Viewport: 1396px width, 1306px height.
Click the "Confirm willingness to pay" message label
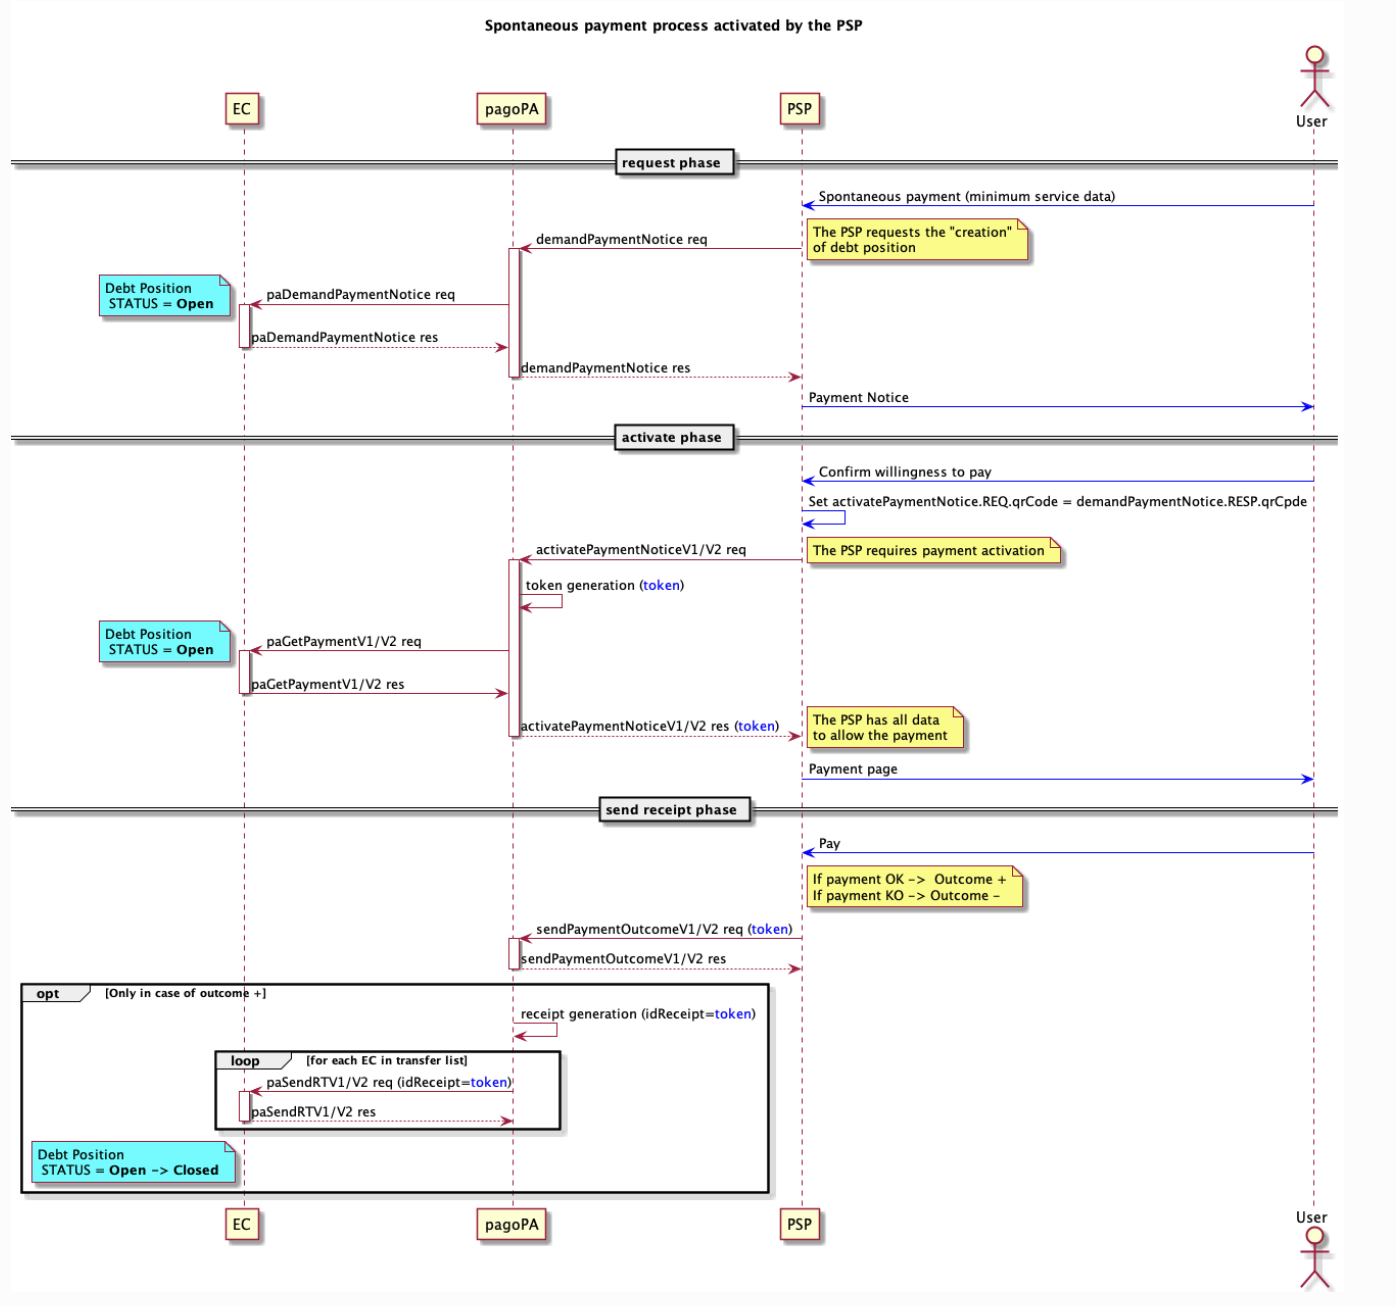click(x=905, y=472)
